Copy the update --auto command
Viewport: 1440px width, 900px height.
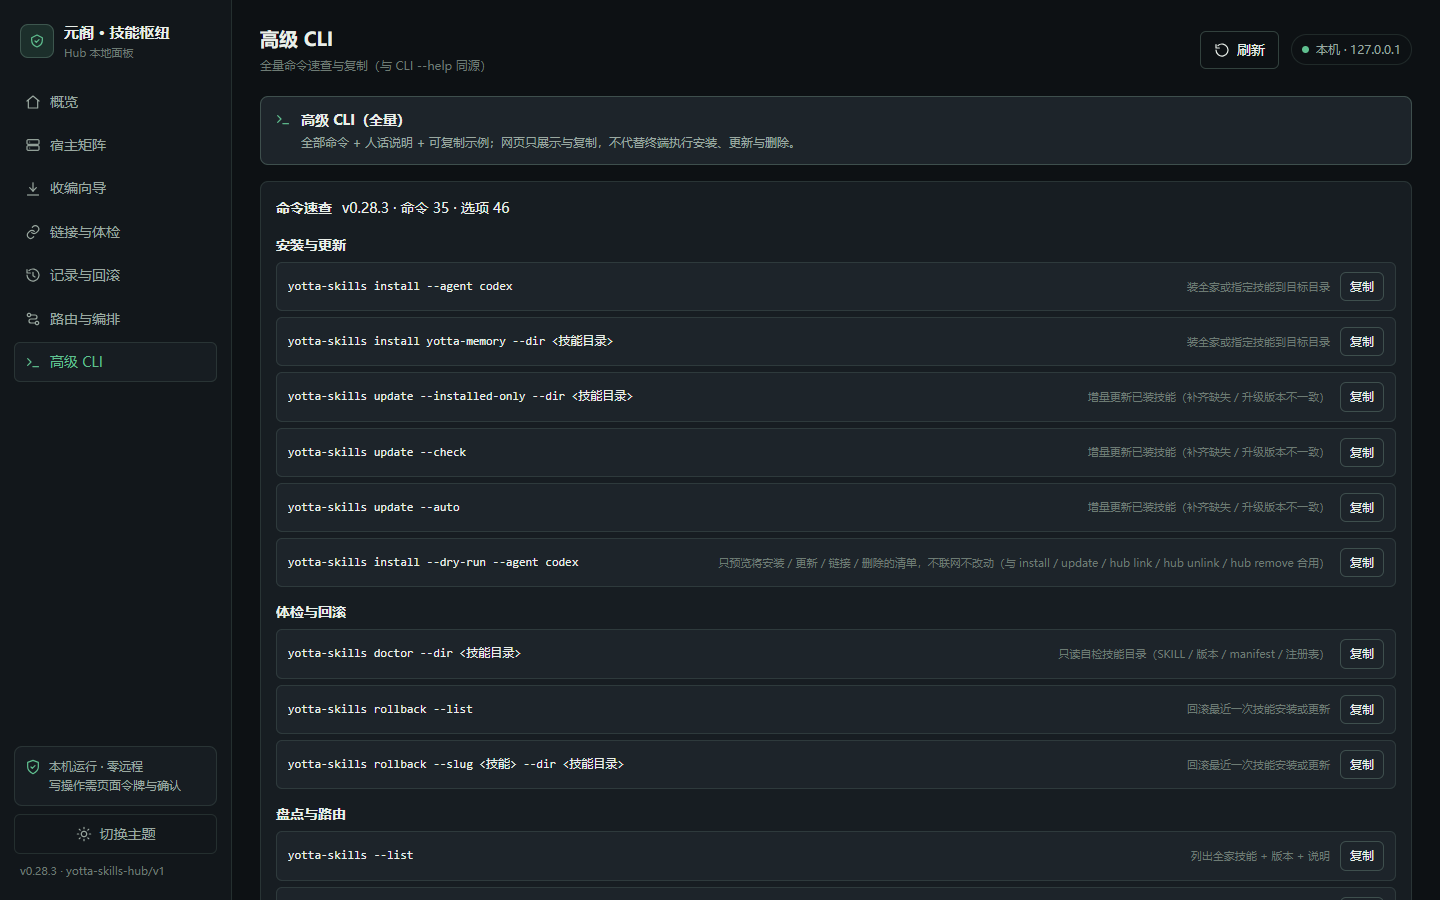coord(1362,508)
